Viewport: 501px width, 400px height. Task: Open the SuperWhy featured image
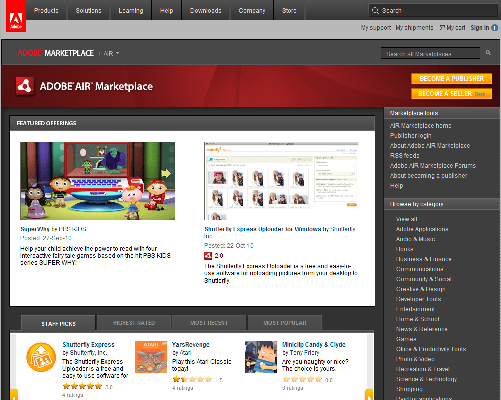97,181
